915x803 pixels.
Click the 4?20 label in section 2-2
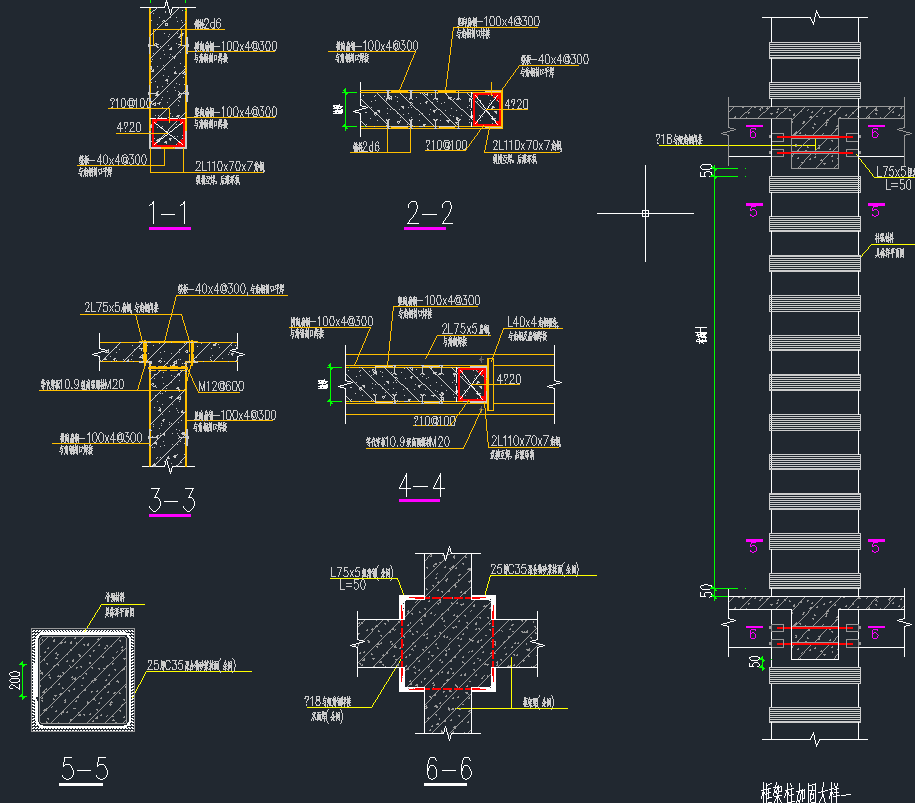point(516,104)
